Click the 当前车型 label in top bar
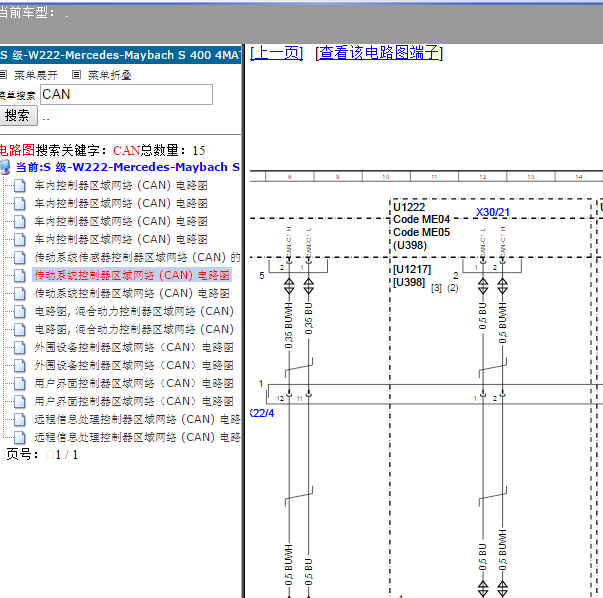603x598 pixels. click(27, 13)
